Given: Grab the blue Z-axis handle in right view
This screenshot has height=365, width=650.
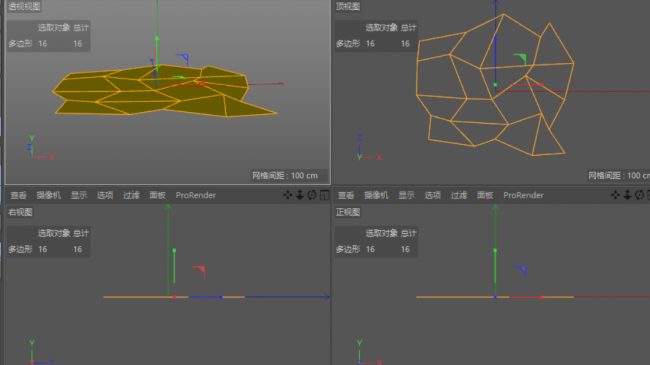Looking at the screenshot, I should tap(221, 297).
